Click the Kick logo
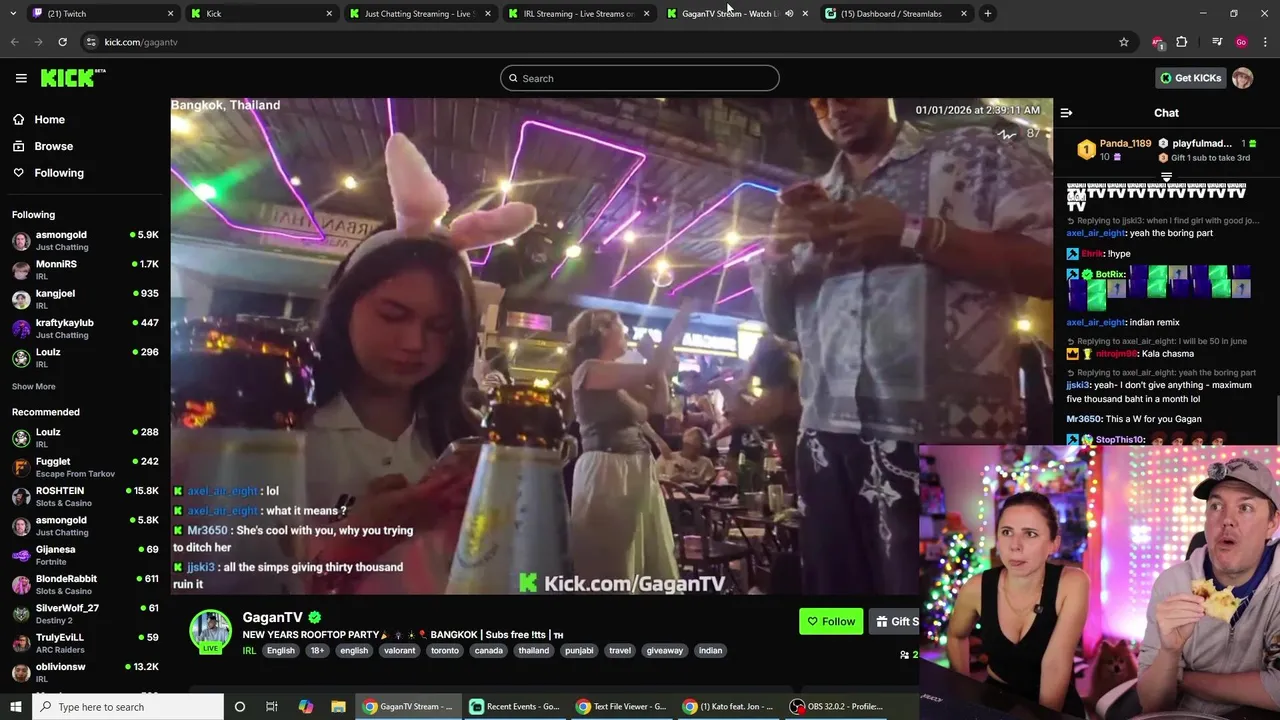This screenshot has height=720, width=1280. (73, 78)
